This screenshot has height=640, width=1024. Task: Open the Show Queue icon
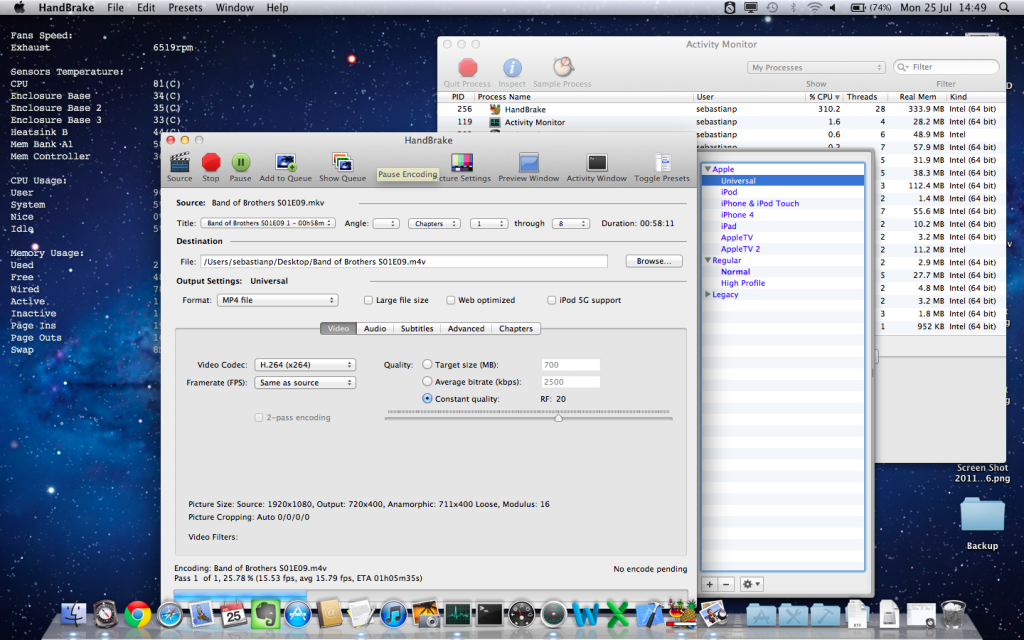click(x=342, y=163)
